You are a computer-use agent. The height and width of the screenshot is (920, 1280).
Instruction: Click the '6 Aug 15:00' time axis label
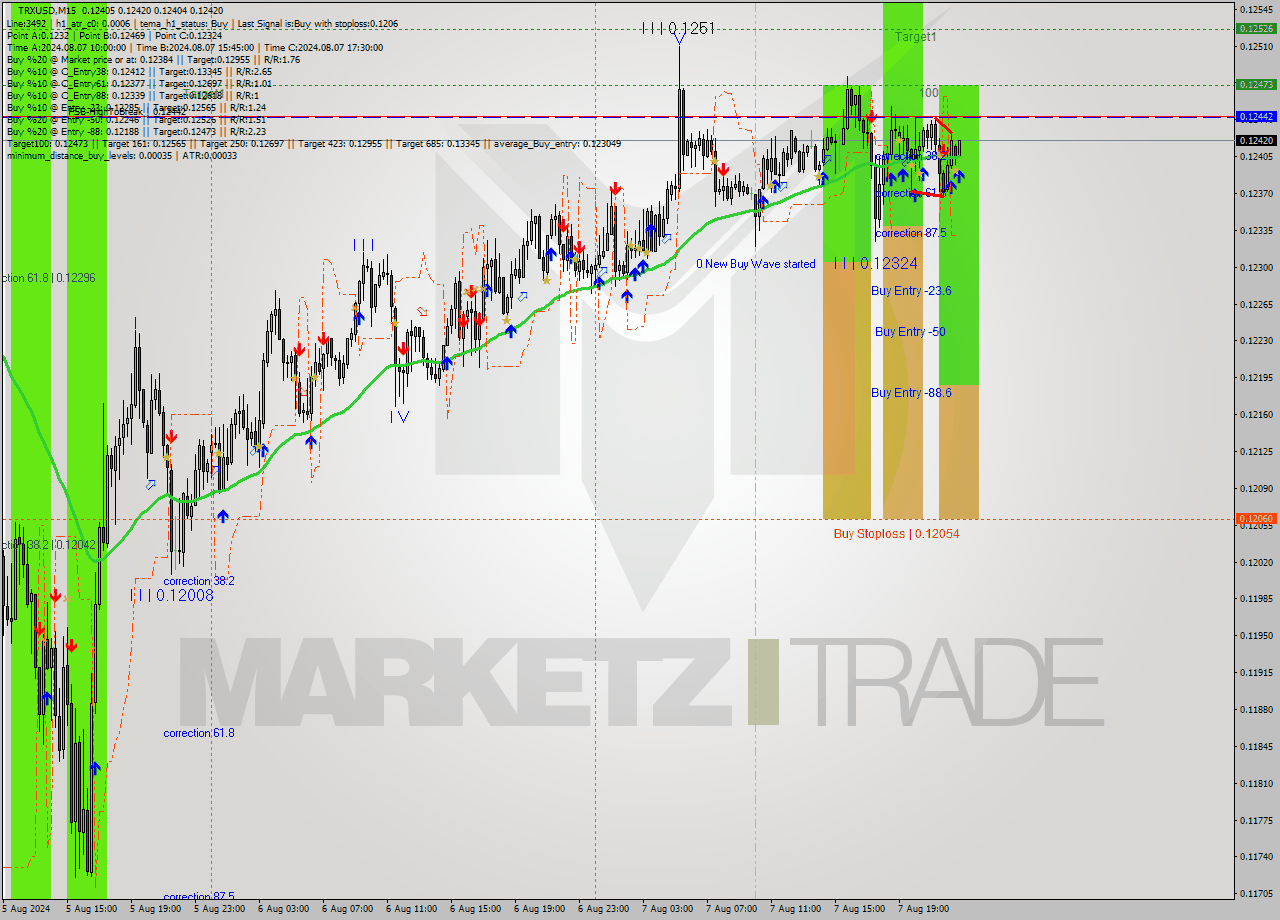click(476, 909)
